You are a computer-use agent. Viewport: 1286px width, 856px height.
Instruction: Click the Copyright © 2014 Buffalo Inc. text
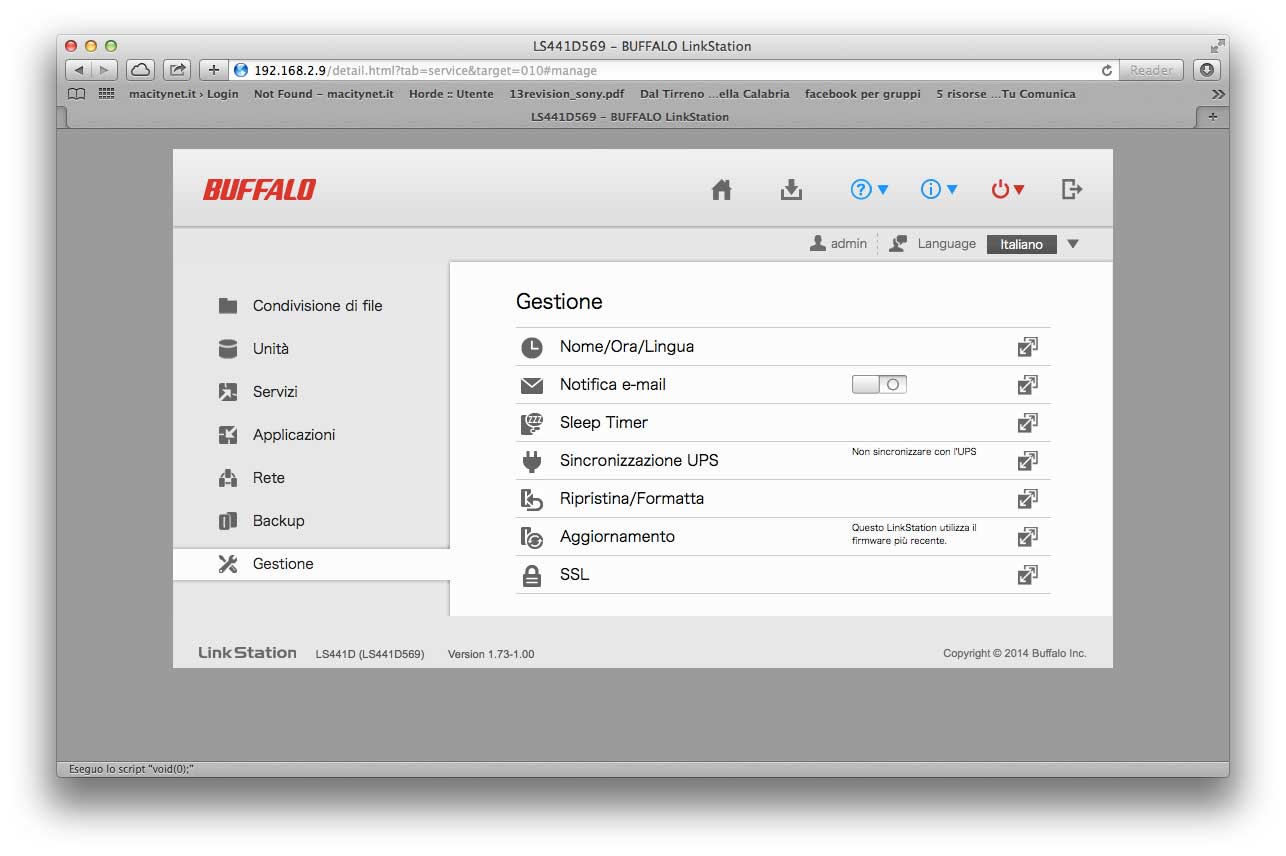[x=1014, y=654]
